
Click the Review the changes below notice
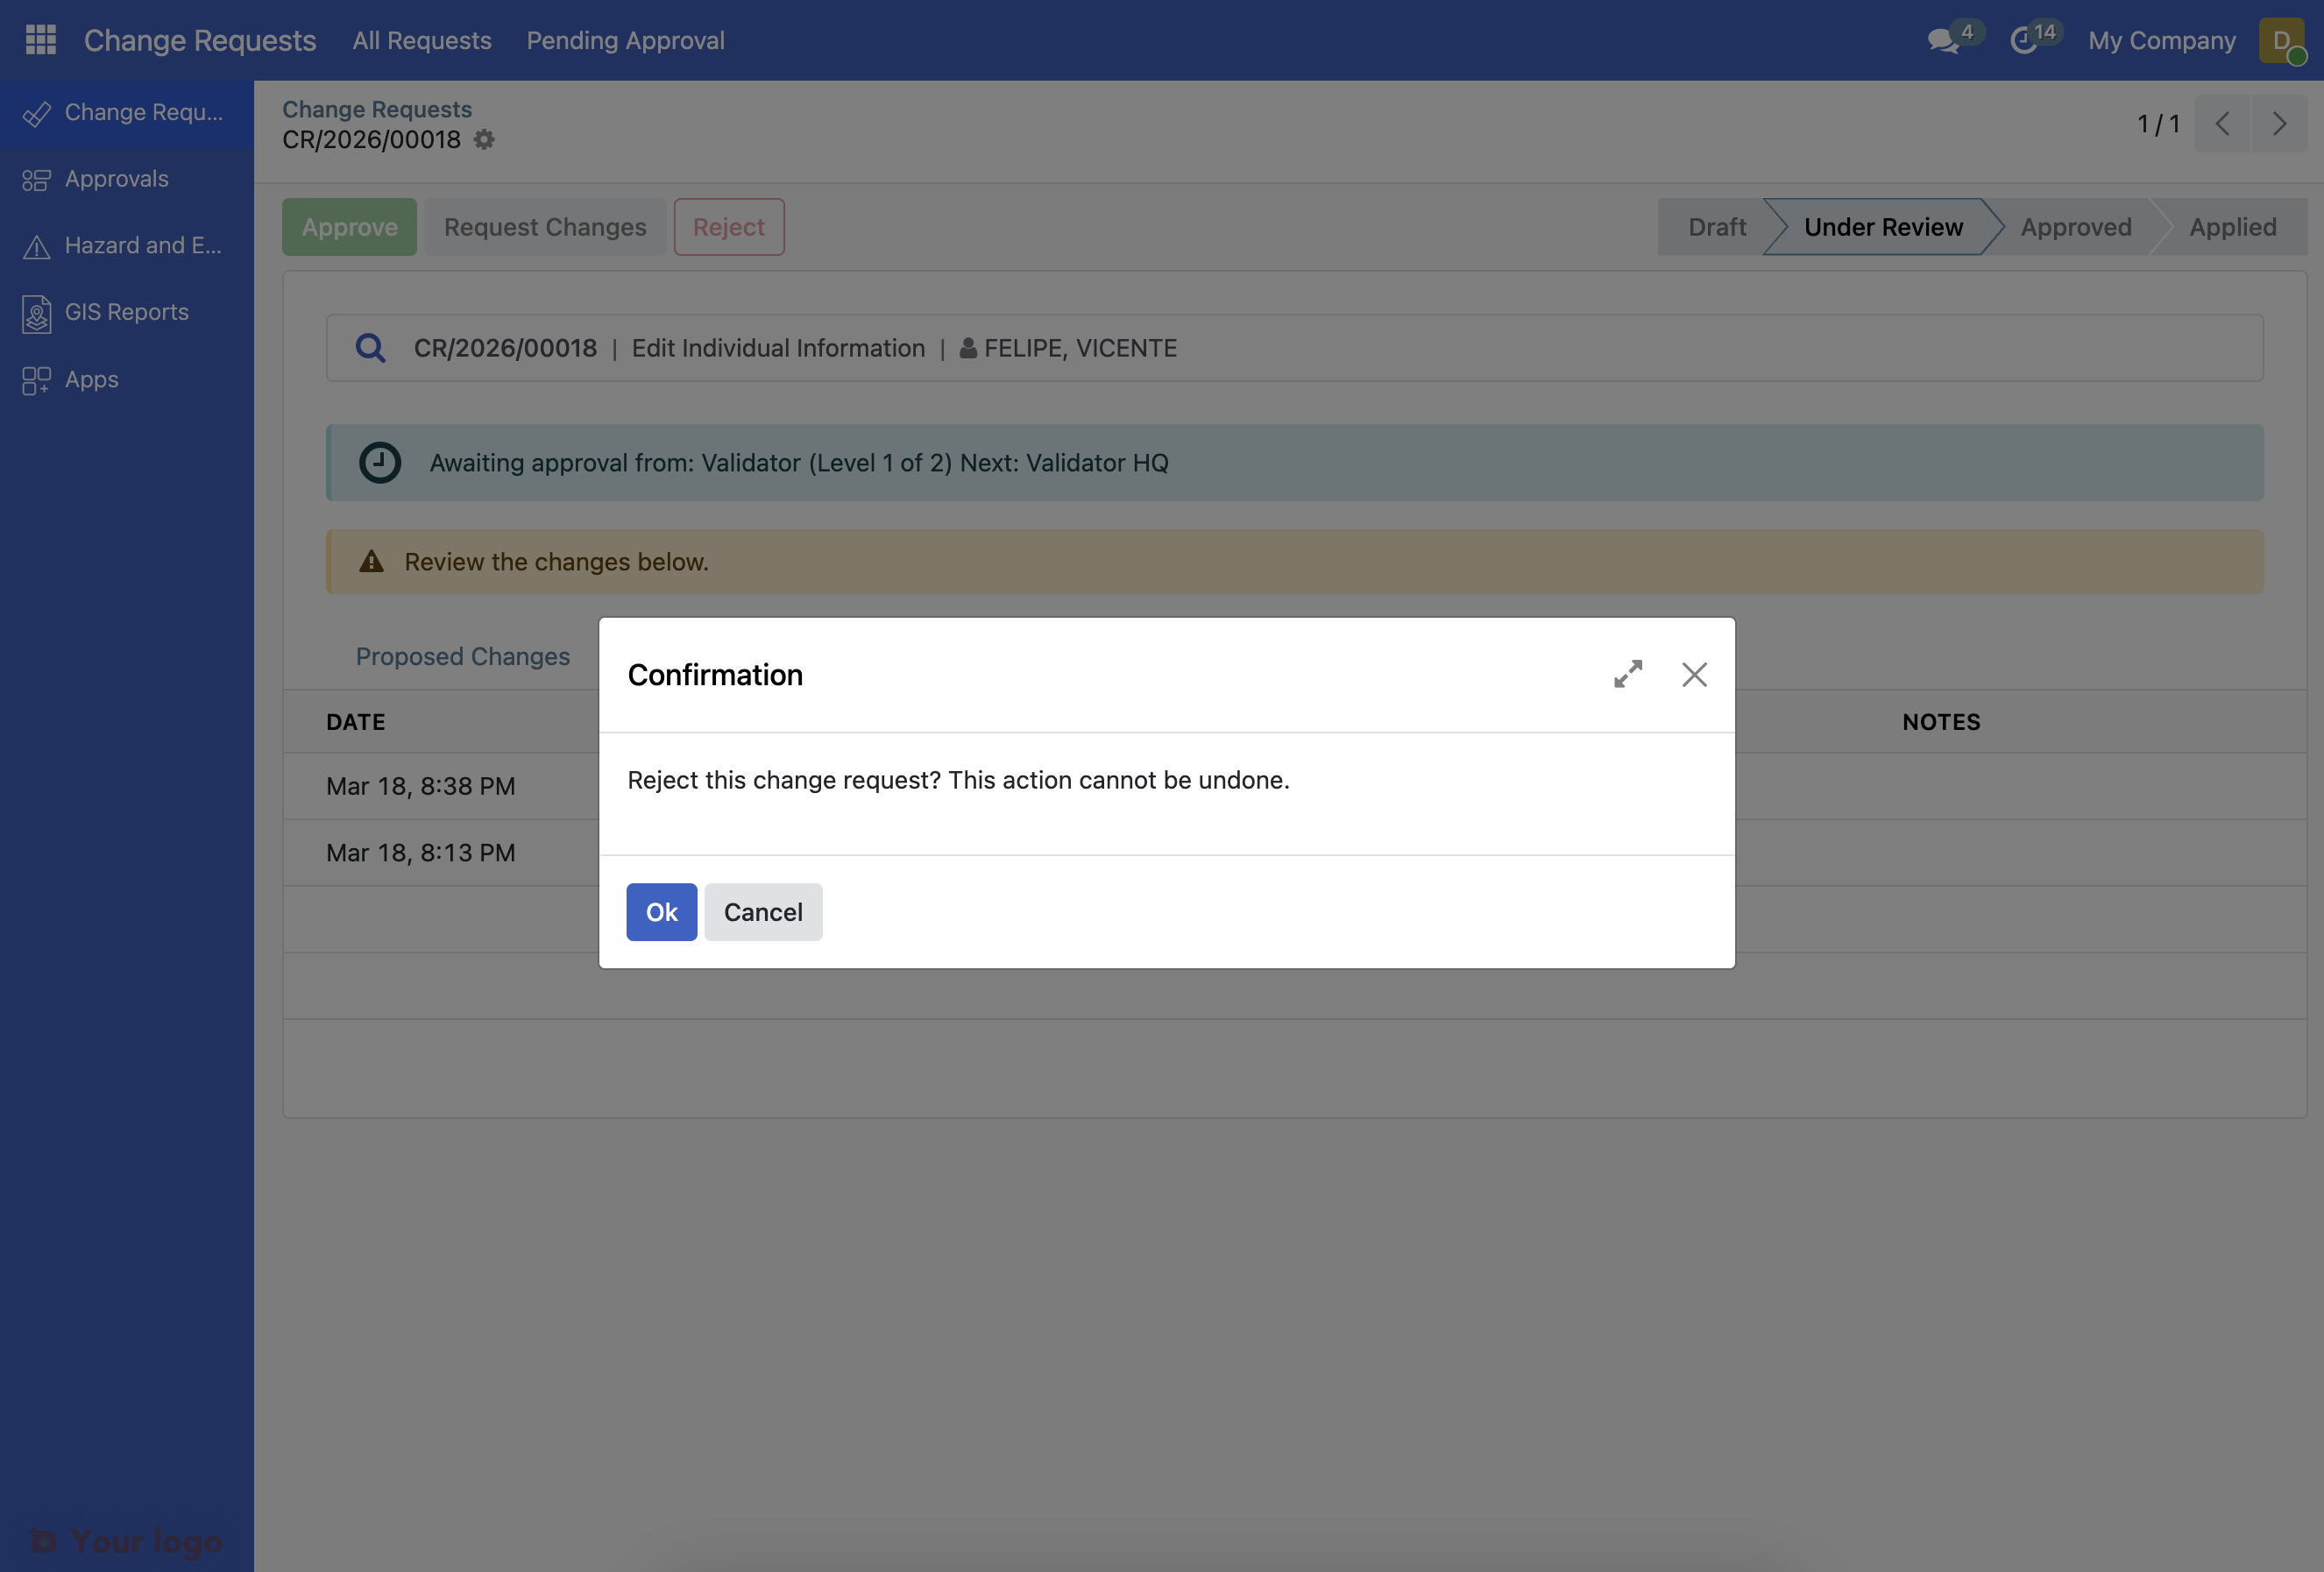[556, 562]
